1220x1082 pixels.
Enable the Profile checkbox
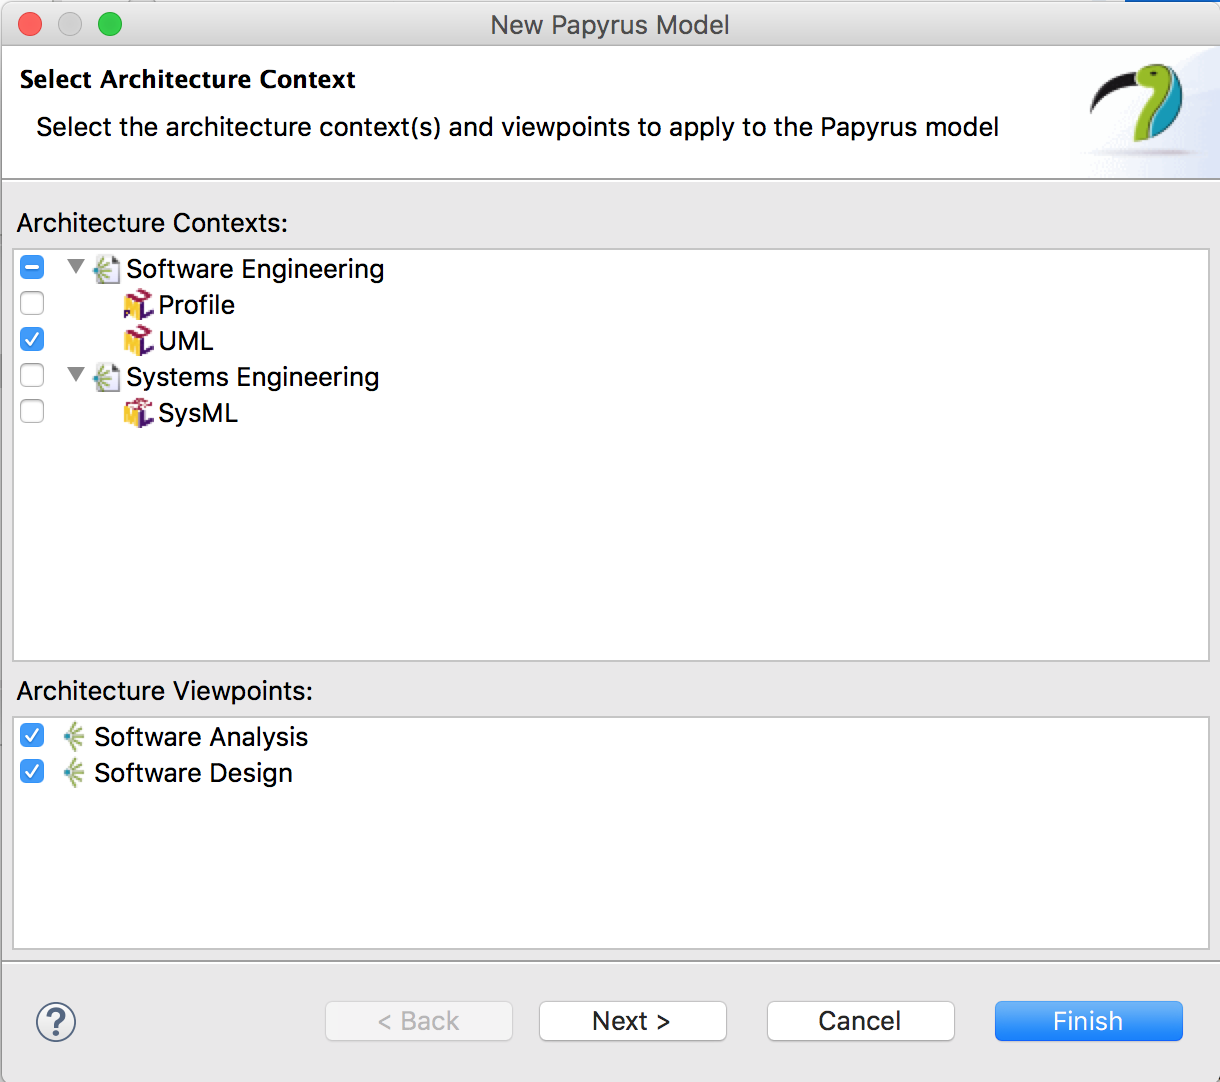(x=32, y=303)
